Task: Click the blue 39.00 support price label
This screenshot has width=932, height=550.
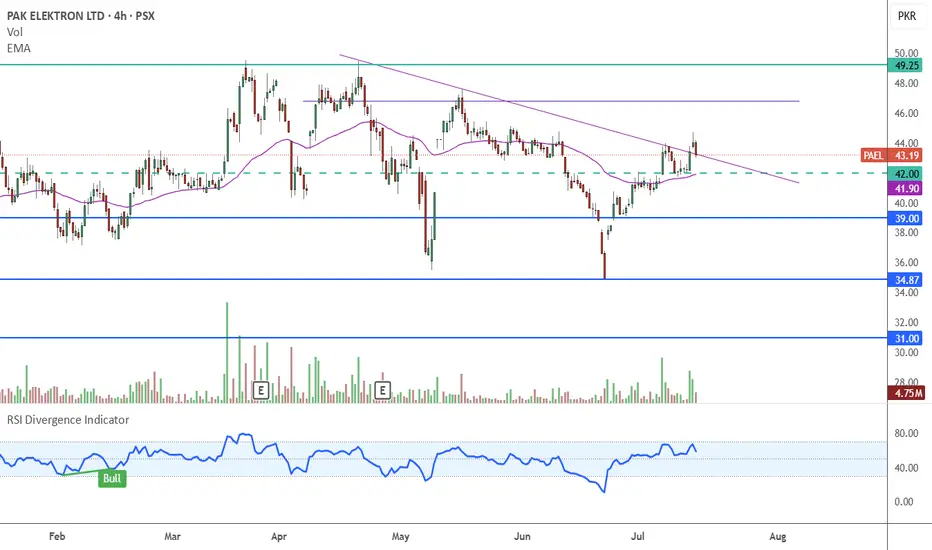Action: pos(905,218)
